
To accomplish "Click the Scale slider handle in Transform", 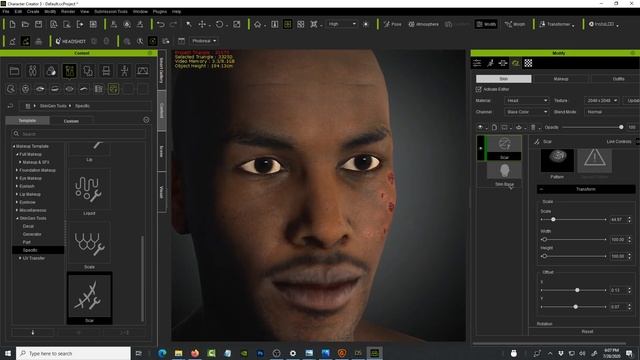I will coord(553,220).
